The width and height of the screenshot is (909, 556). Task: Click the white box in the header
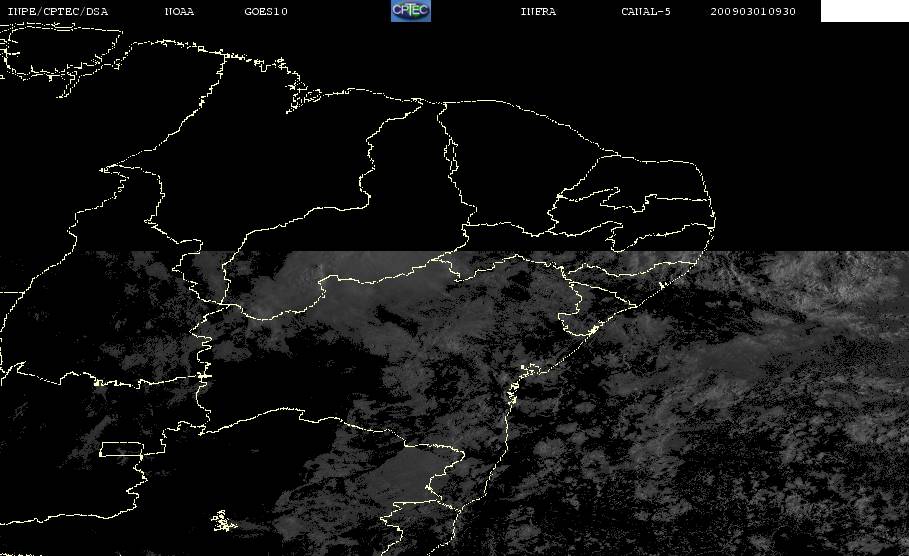(x=865, y=10)
